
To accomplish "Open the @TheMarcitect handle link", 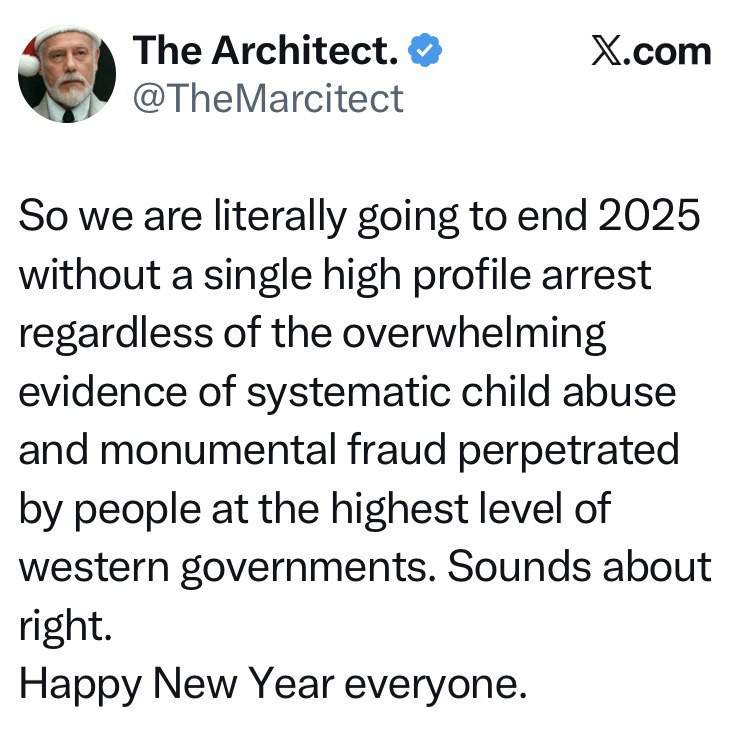I will (267, 98).
